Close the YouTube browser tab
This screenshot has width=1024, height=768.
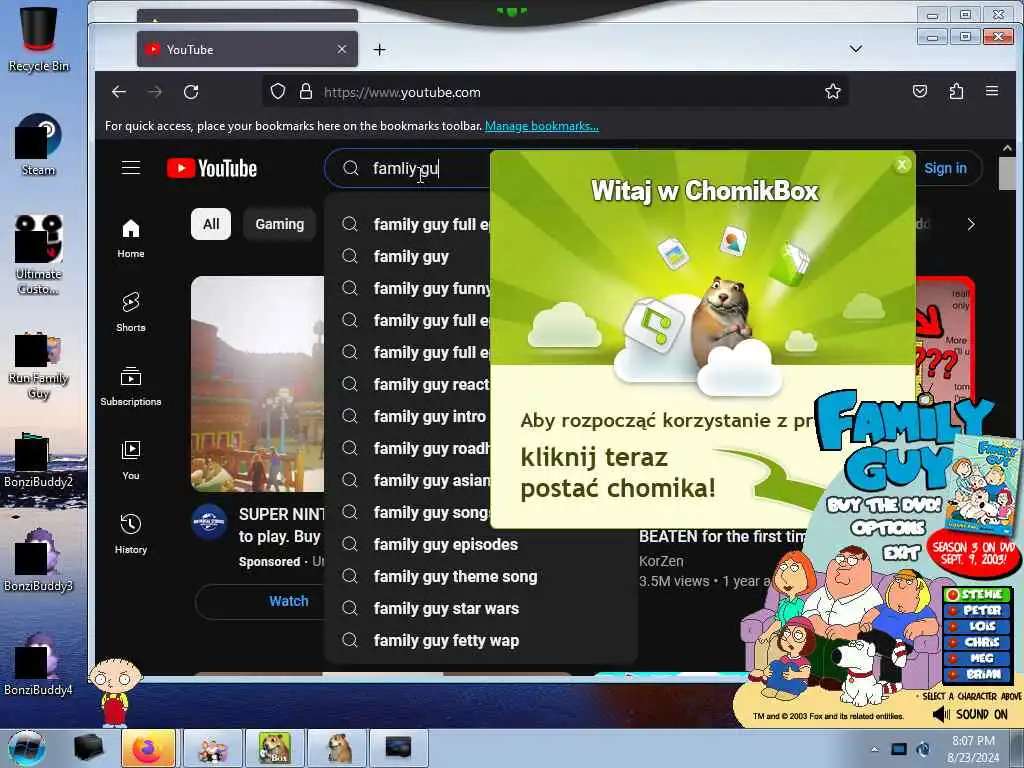click(x=342, y=49)
